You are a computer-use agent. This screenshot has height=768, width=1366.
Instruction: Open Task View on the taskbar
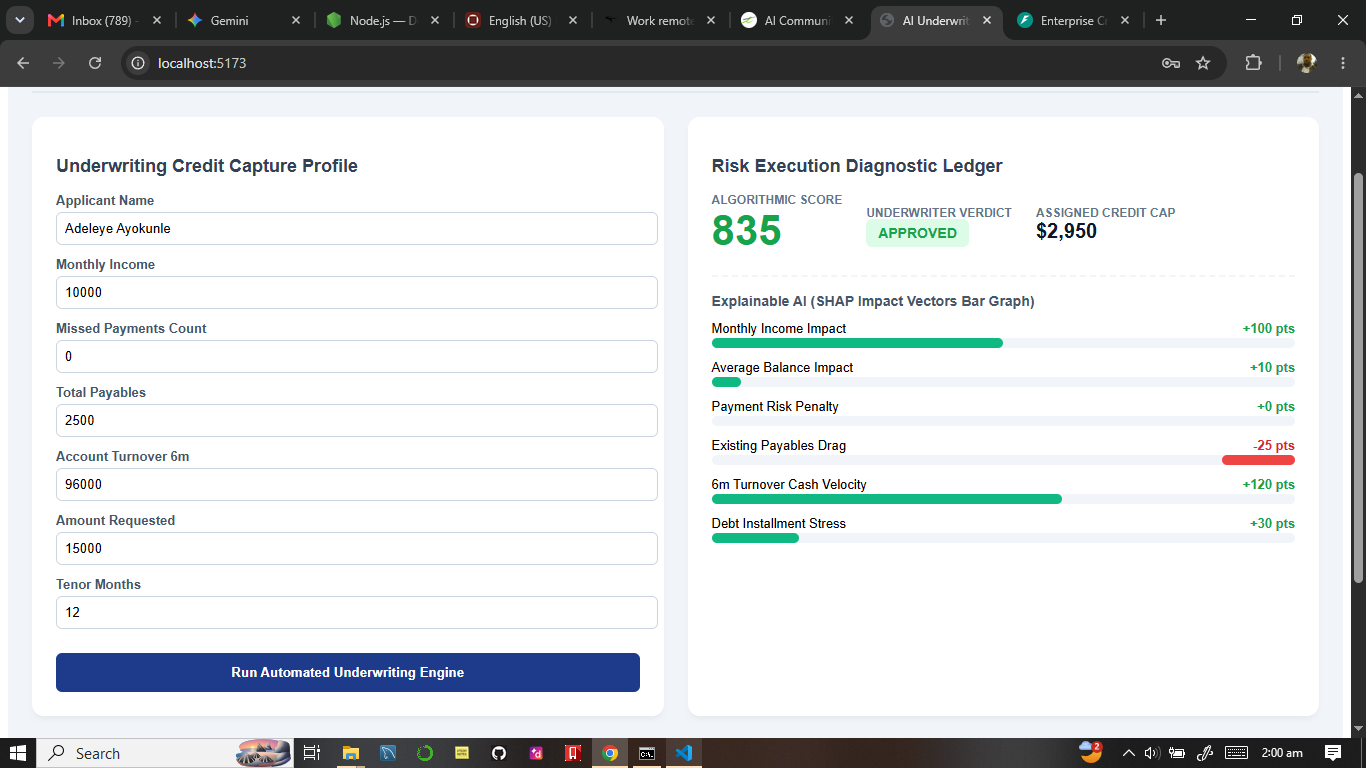click(x=311, y=753)
